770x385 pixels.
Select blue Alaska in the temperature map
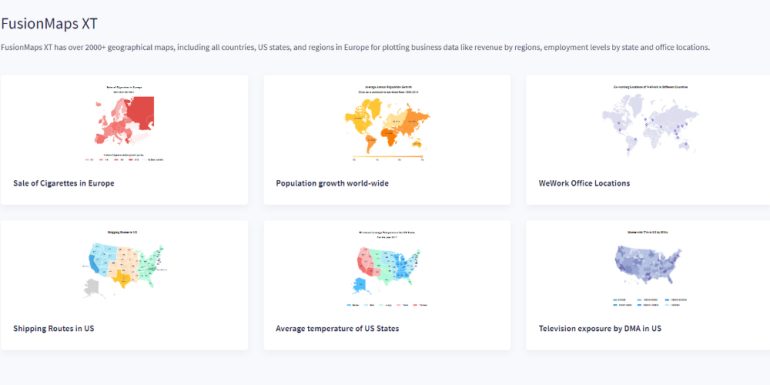click(x=360, y=285)
